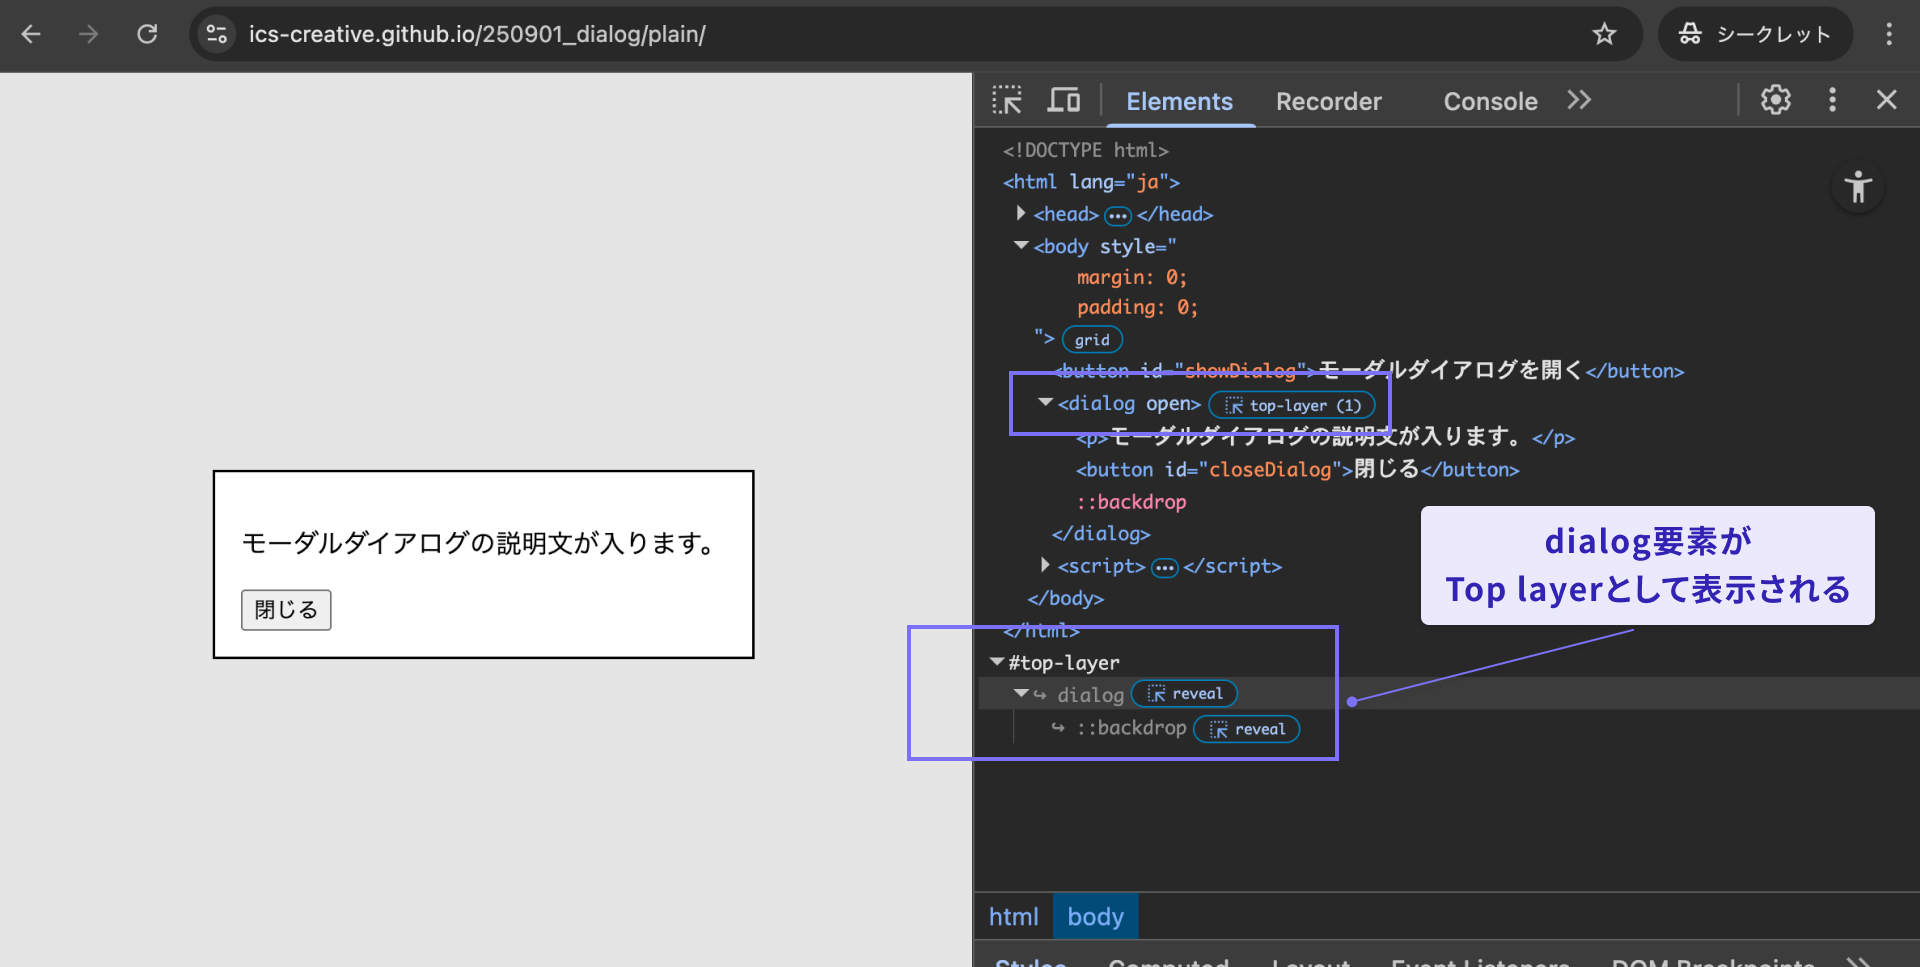Expand the script element node
Screen dimensions: 1920x967
tap(1045, 565)
